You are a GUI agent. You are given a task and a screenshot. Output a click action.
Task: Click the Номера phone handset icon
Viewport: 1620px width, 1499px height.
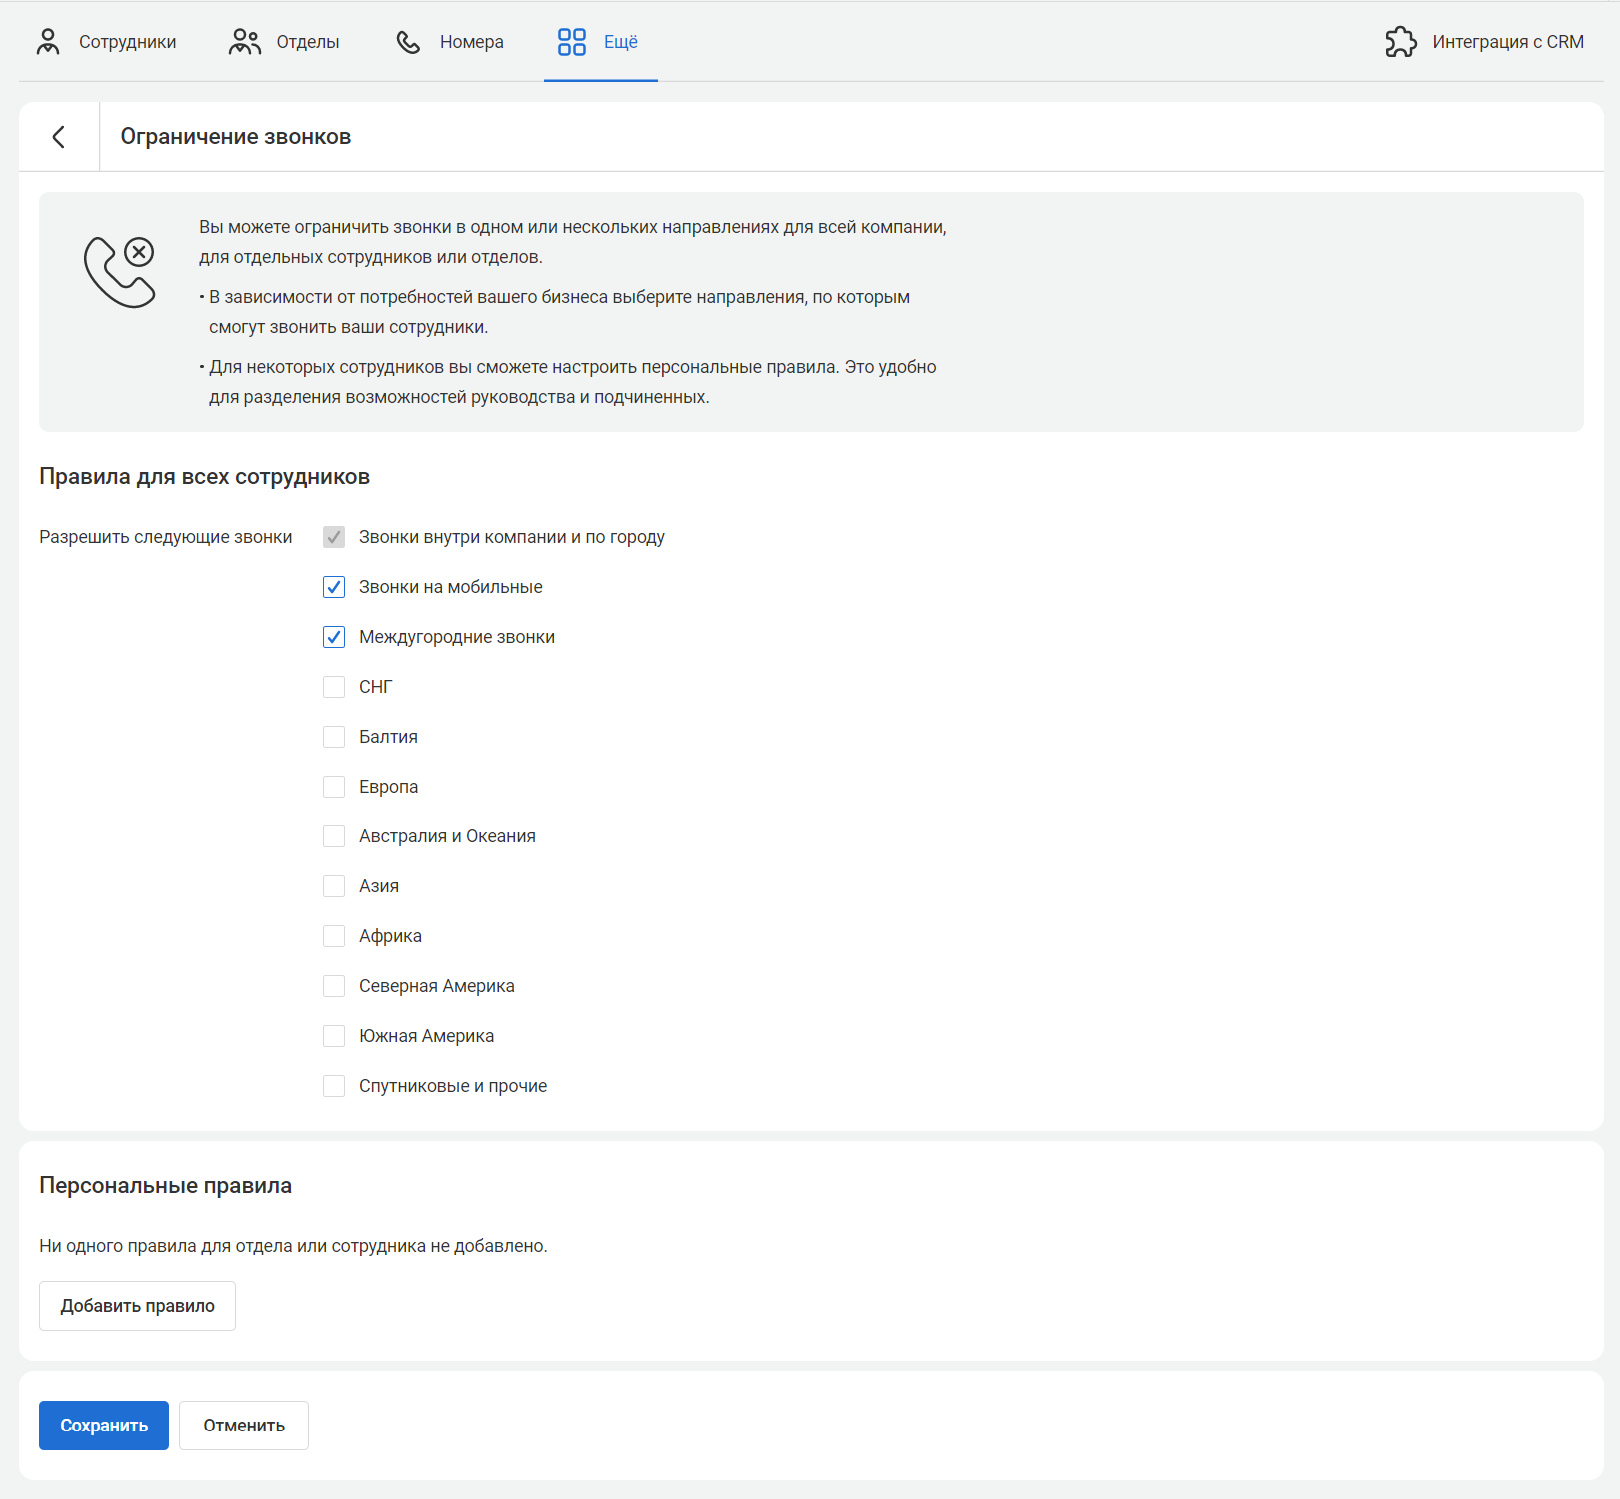408,42
